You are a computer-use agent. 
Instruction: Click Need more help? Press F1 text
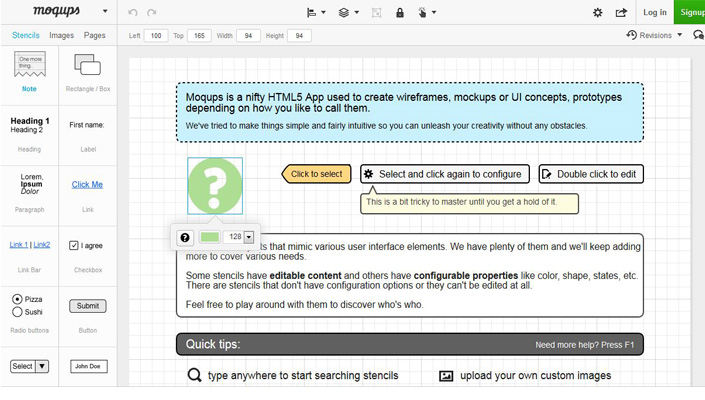(585, 345)
